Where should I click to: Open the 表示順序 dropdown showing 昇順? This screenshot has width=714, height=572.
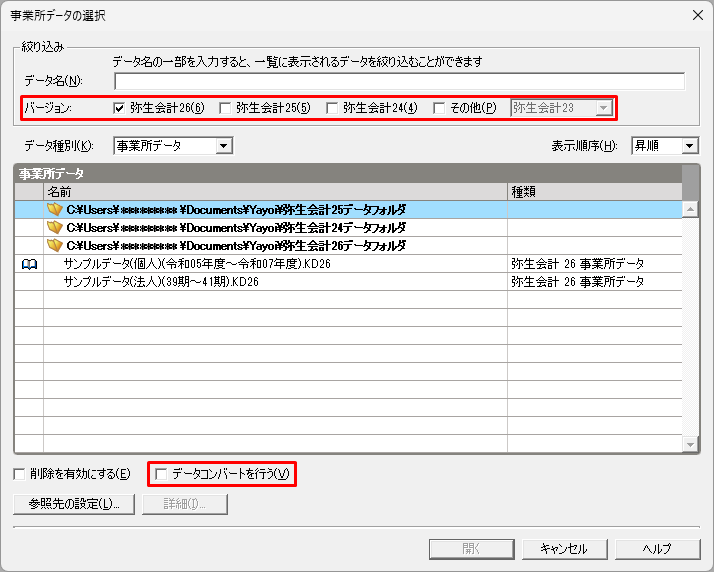(689, 146)
